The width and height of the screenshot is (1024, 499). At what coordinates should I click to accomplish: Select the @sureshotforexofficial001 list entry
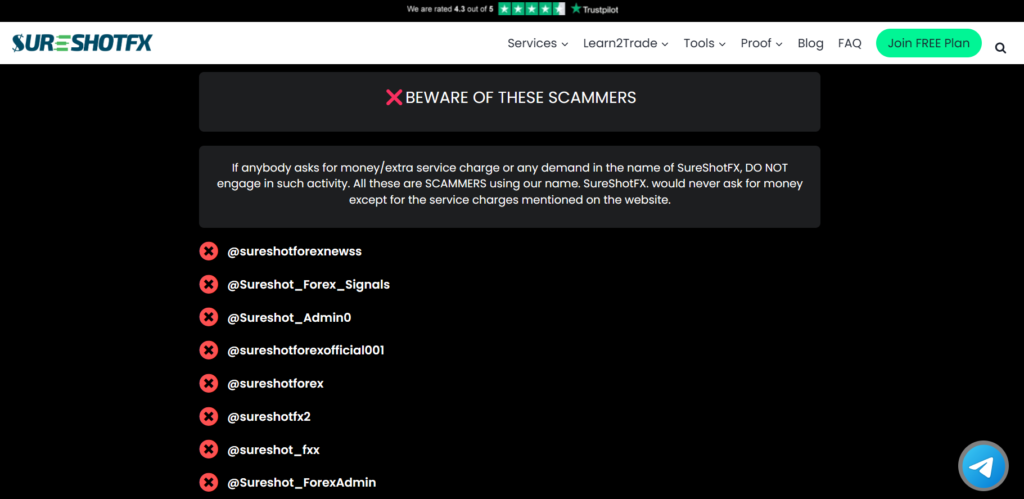(306, 351)
